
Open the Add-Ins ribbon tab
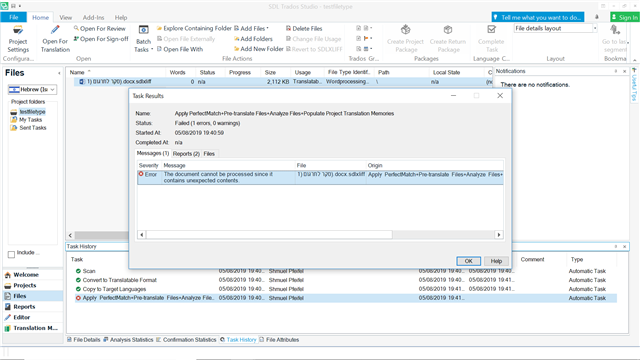93,18
